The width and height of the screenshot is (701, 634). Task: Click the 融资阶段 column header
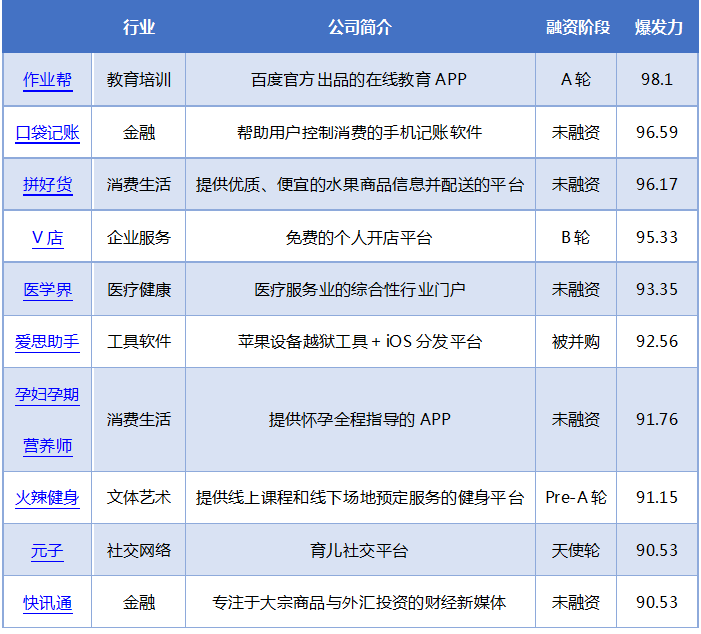tap(578, 27)
